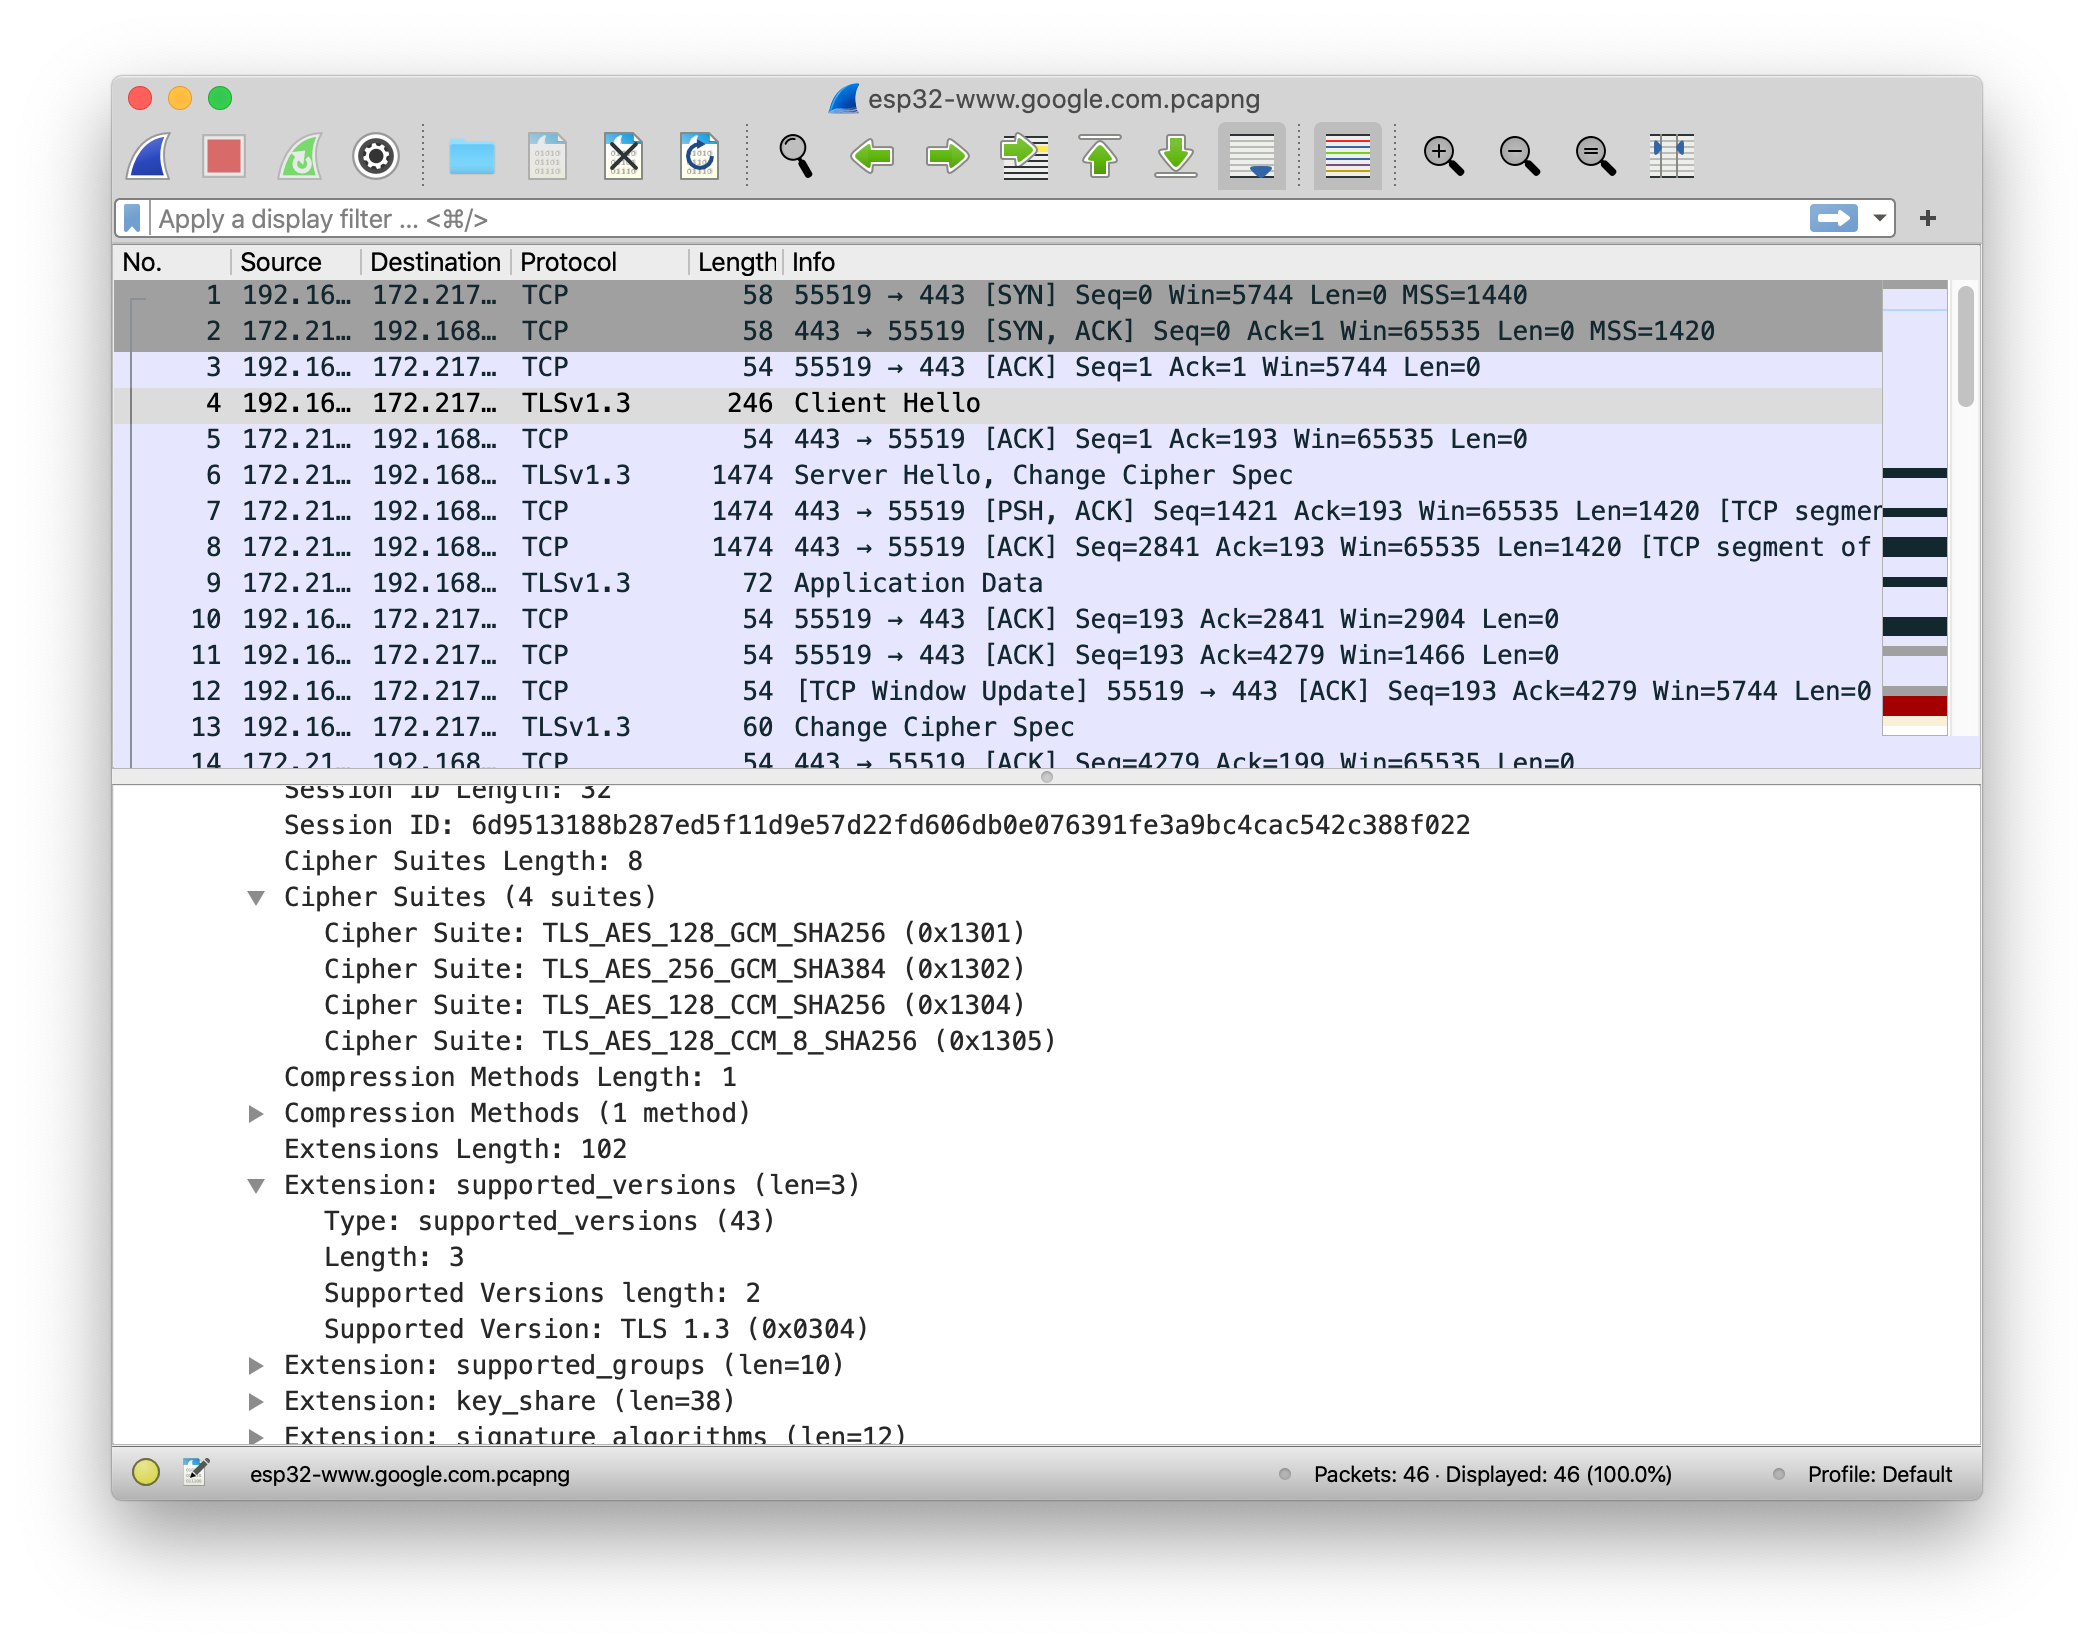2094x1648 pixels.
Task: Apply the display filter arrow button
Action: 1833,218
